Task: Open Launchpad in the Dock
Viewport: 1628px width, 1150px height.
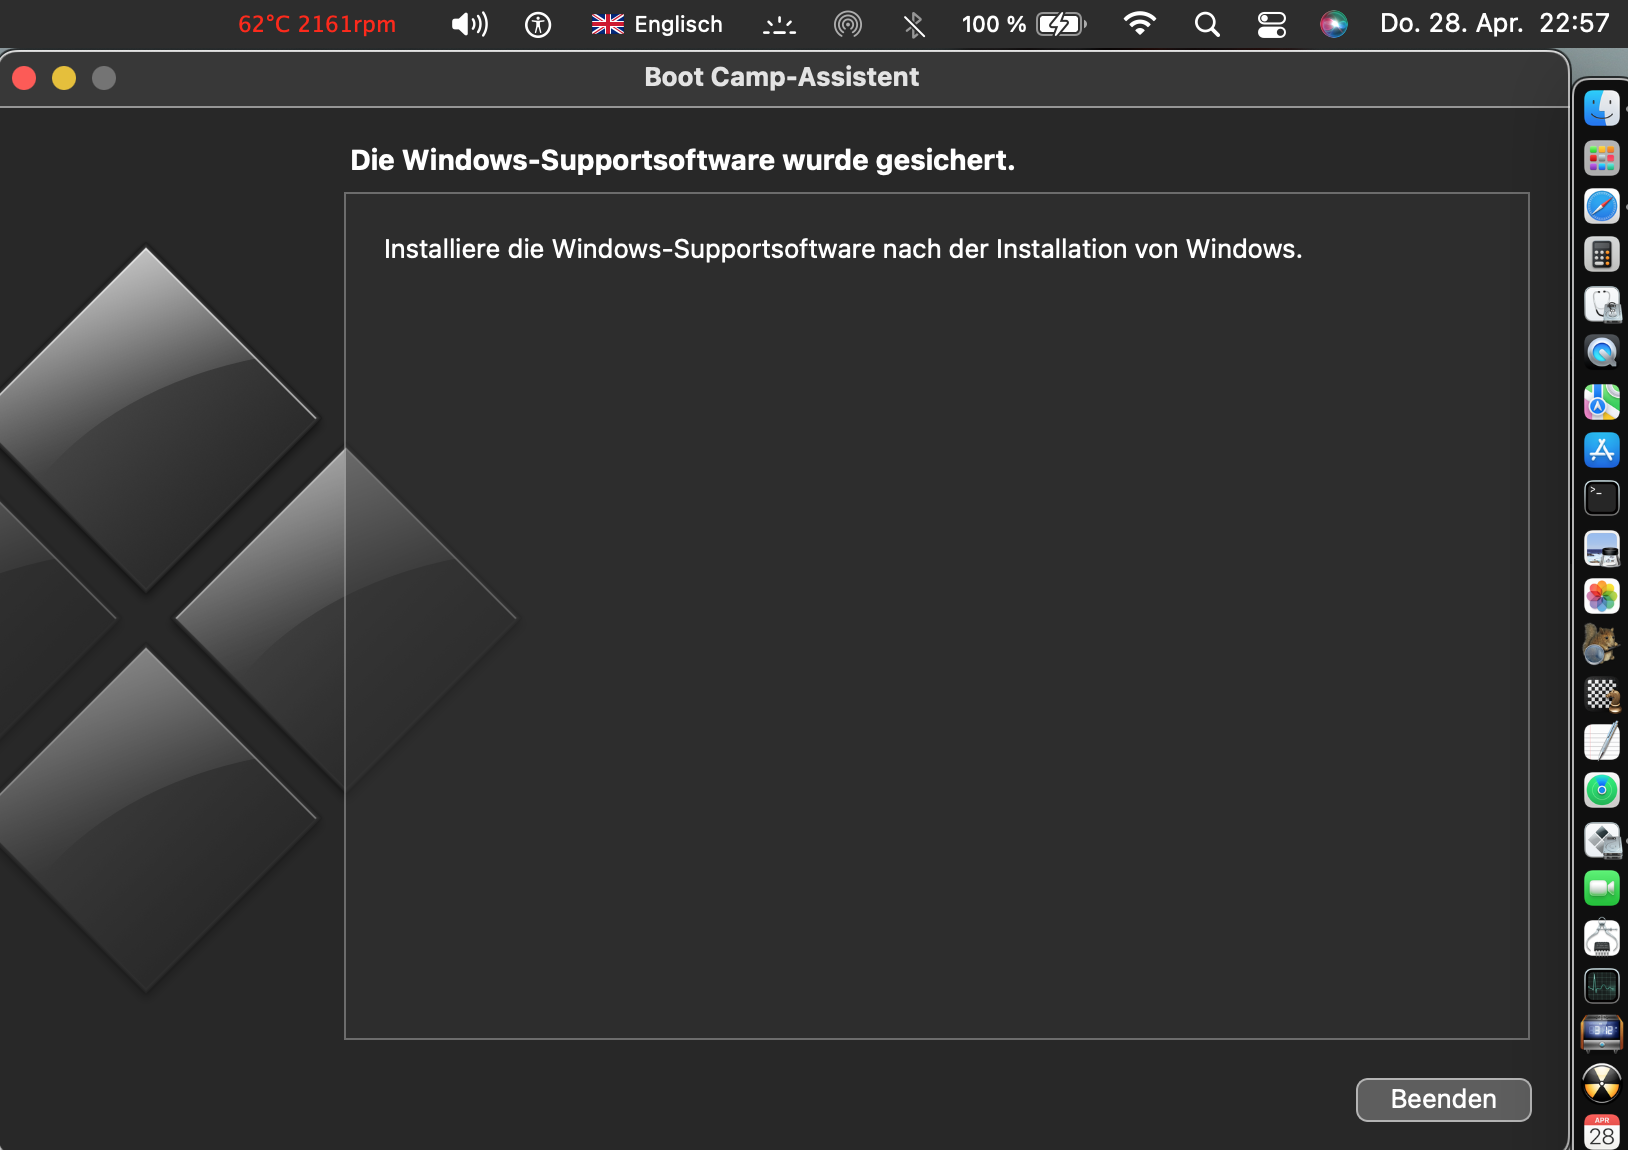Action: click(x=1602, y=157)
